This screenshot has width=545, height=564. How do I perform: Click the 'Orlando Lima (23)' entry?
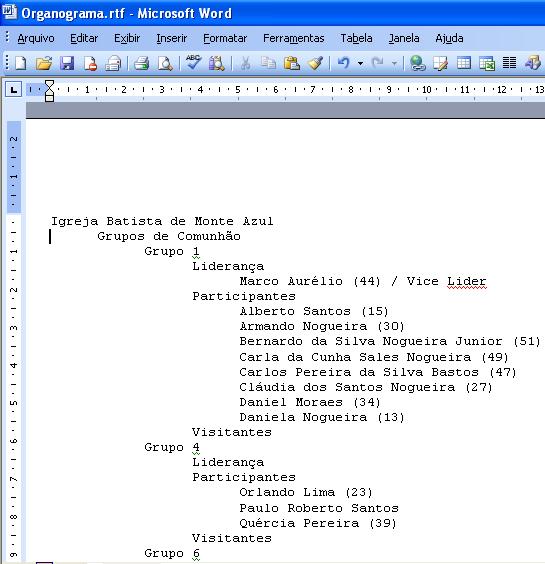click(306, 492)
